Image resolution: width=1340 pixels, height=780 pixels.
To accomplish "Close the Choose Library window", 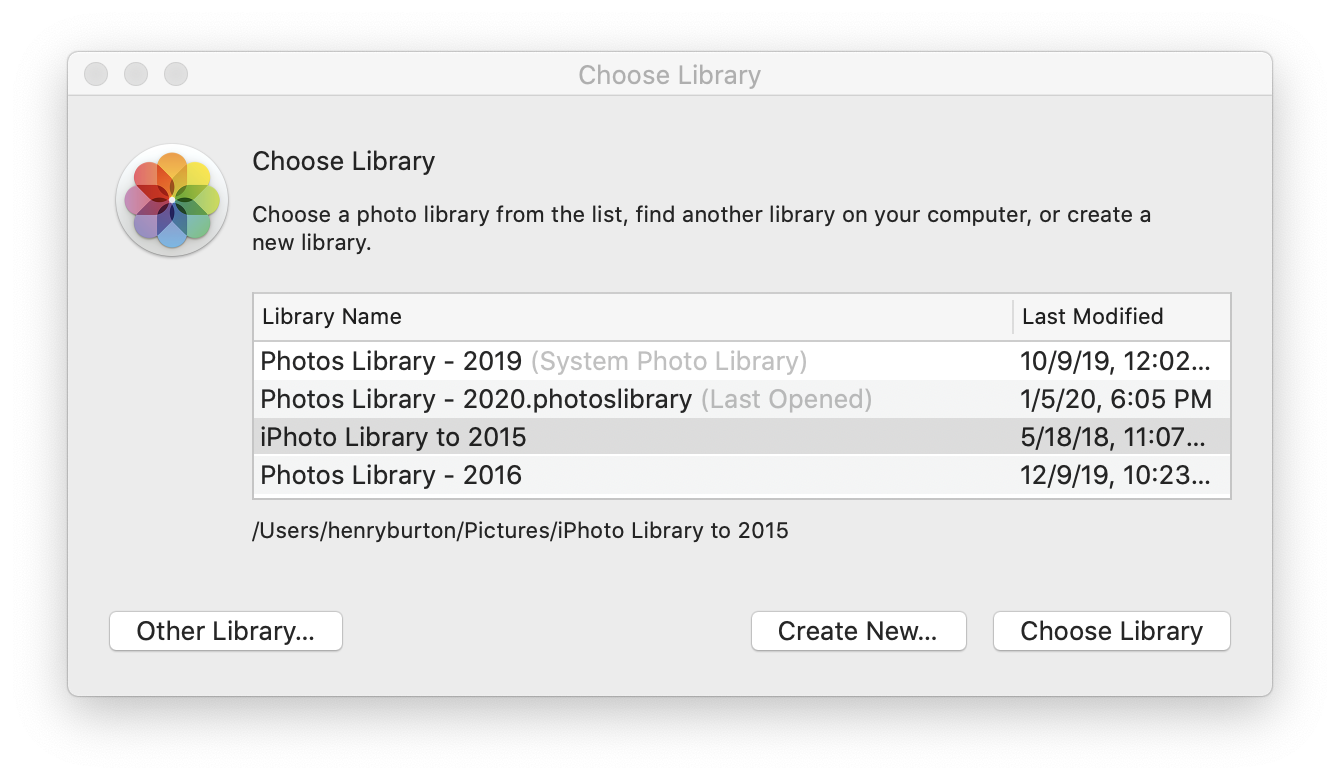I will [x=96, y=74].
